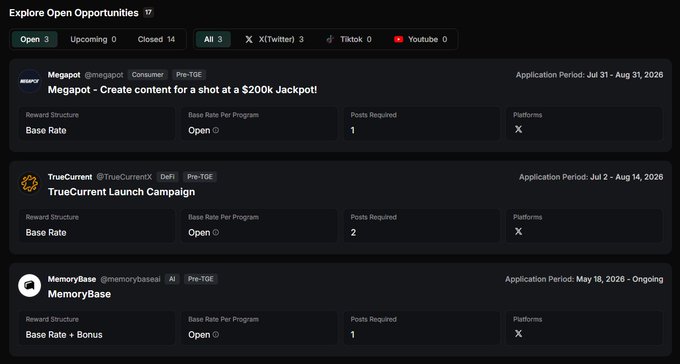Viewport: 680px width, 364px height.
Task: Filter by X(Twitter) platform
Action: [275, 39]
